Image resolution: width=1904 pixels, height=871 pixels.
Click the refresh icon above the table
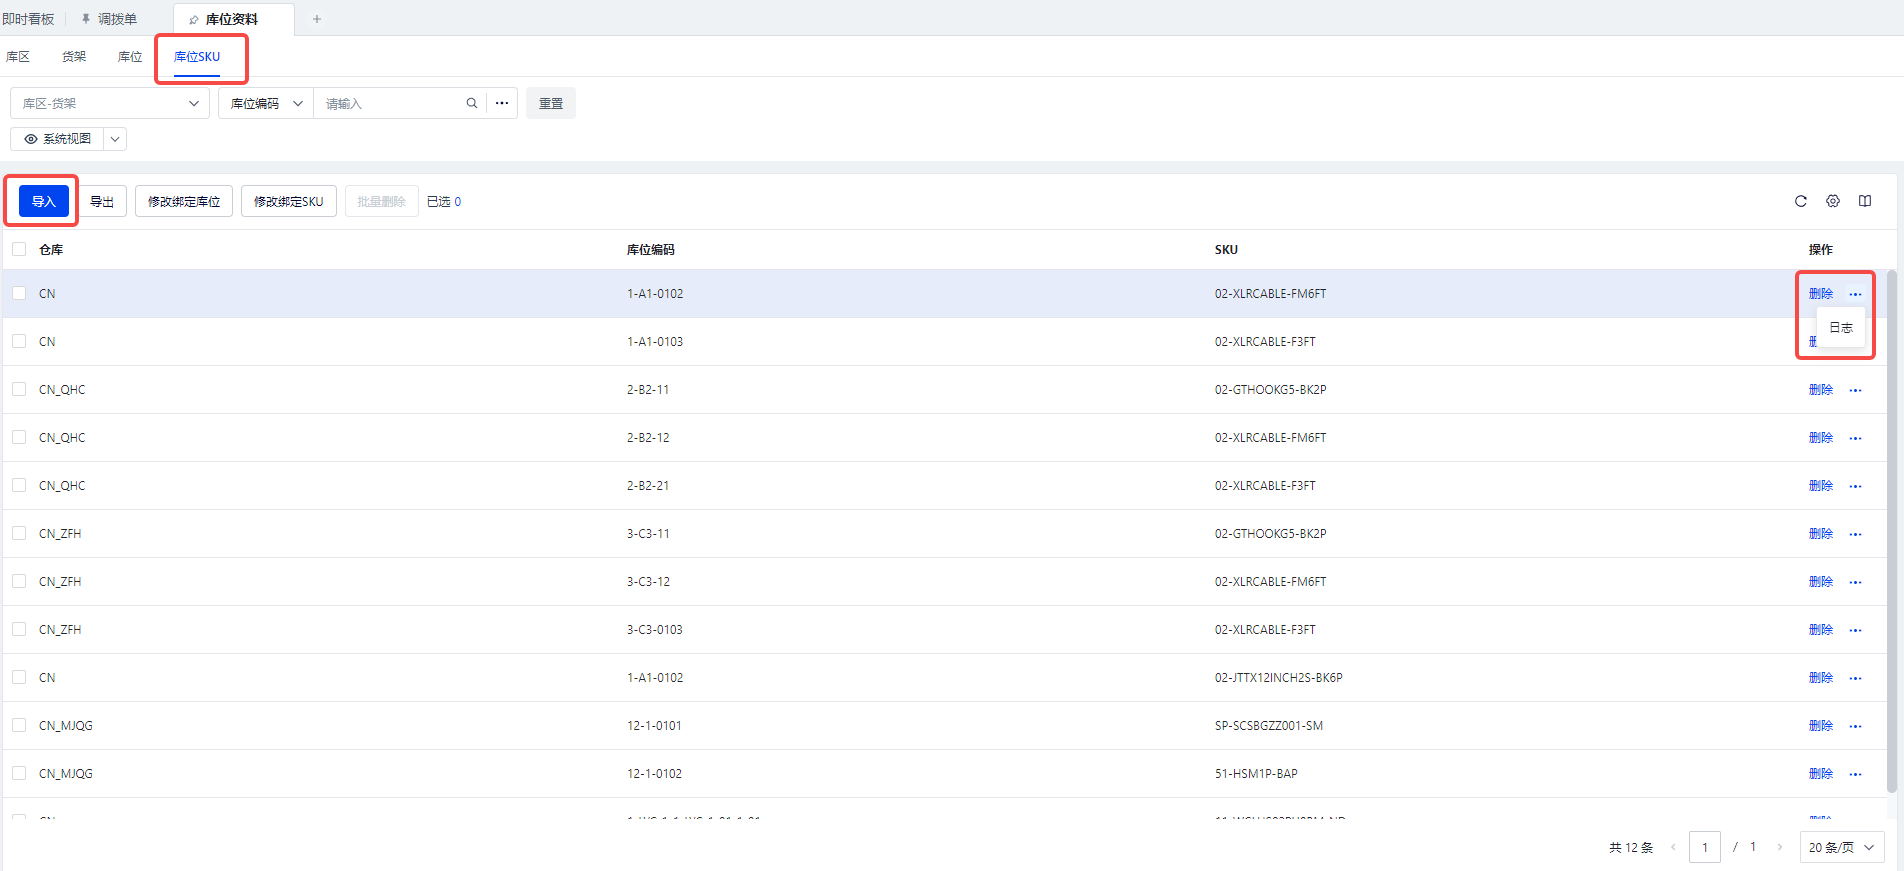1800,201
